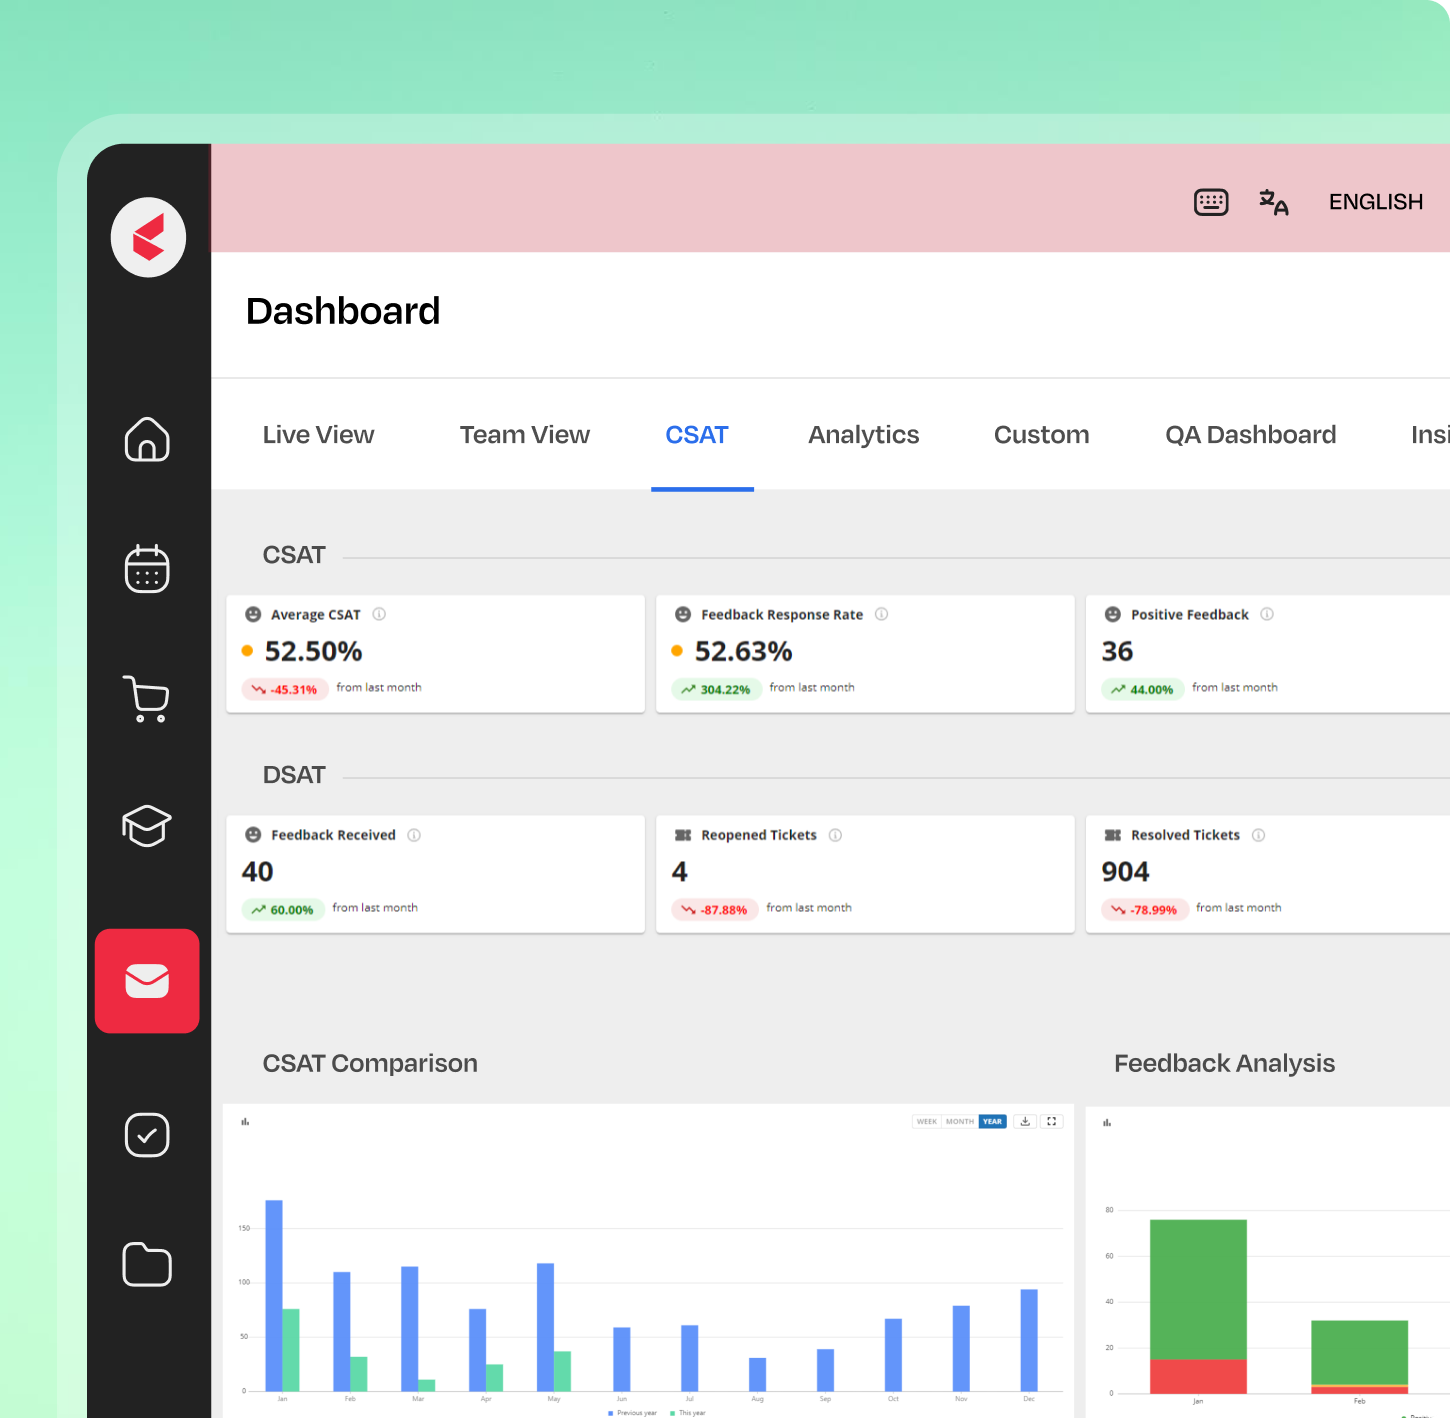Screen dimensions: 1450x1418
Task: Switch CSAT Comparison to MONTH view
Action: pyautogui.click(x=960, y=1121)
